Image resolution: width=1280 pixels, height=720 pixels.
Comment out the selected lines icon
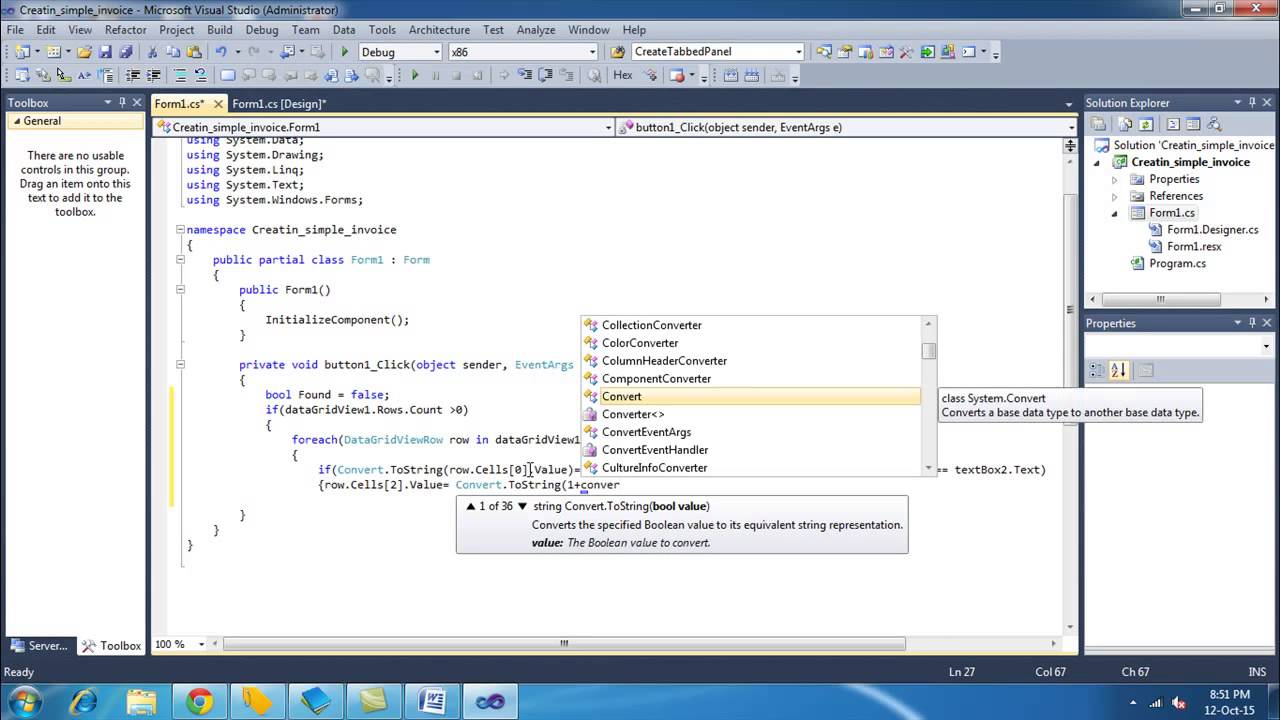coord(180,75)
